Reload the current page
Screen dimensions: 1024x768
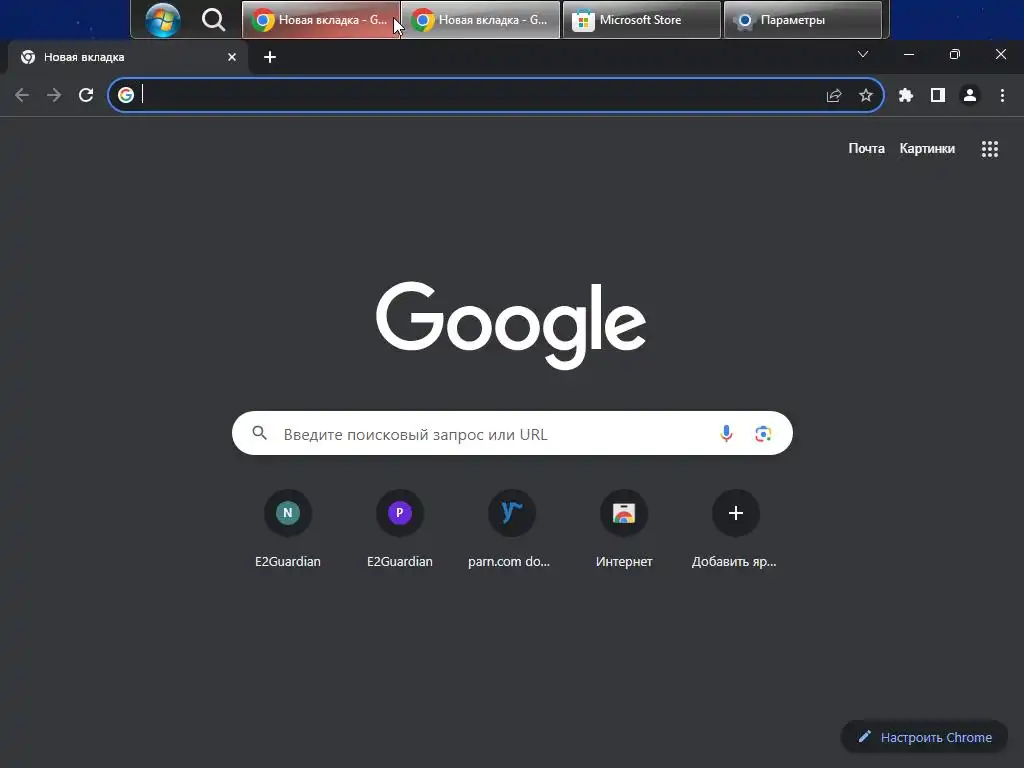click(x=86, y=95)
